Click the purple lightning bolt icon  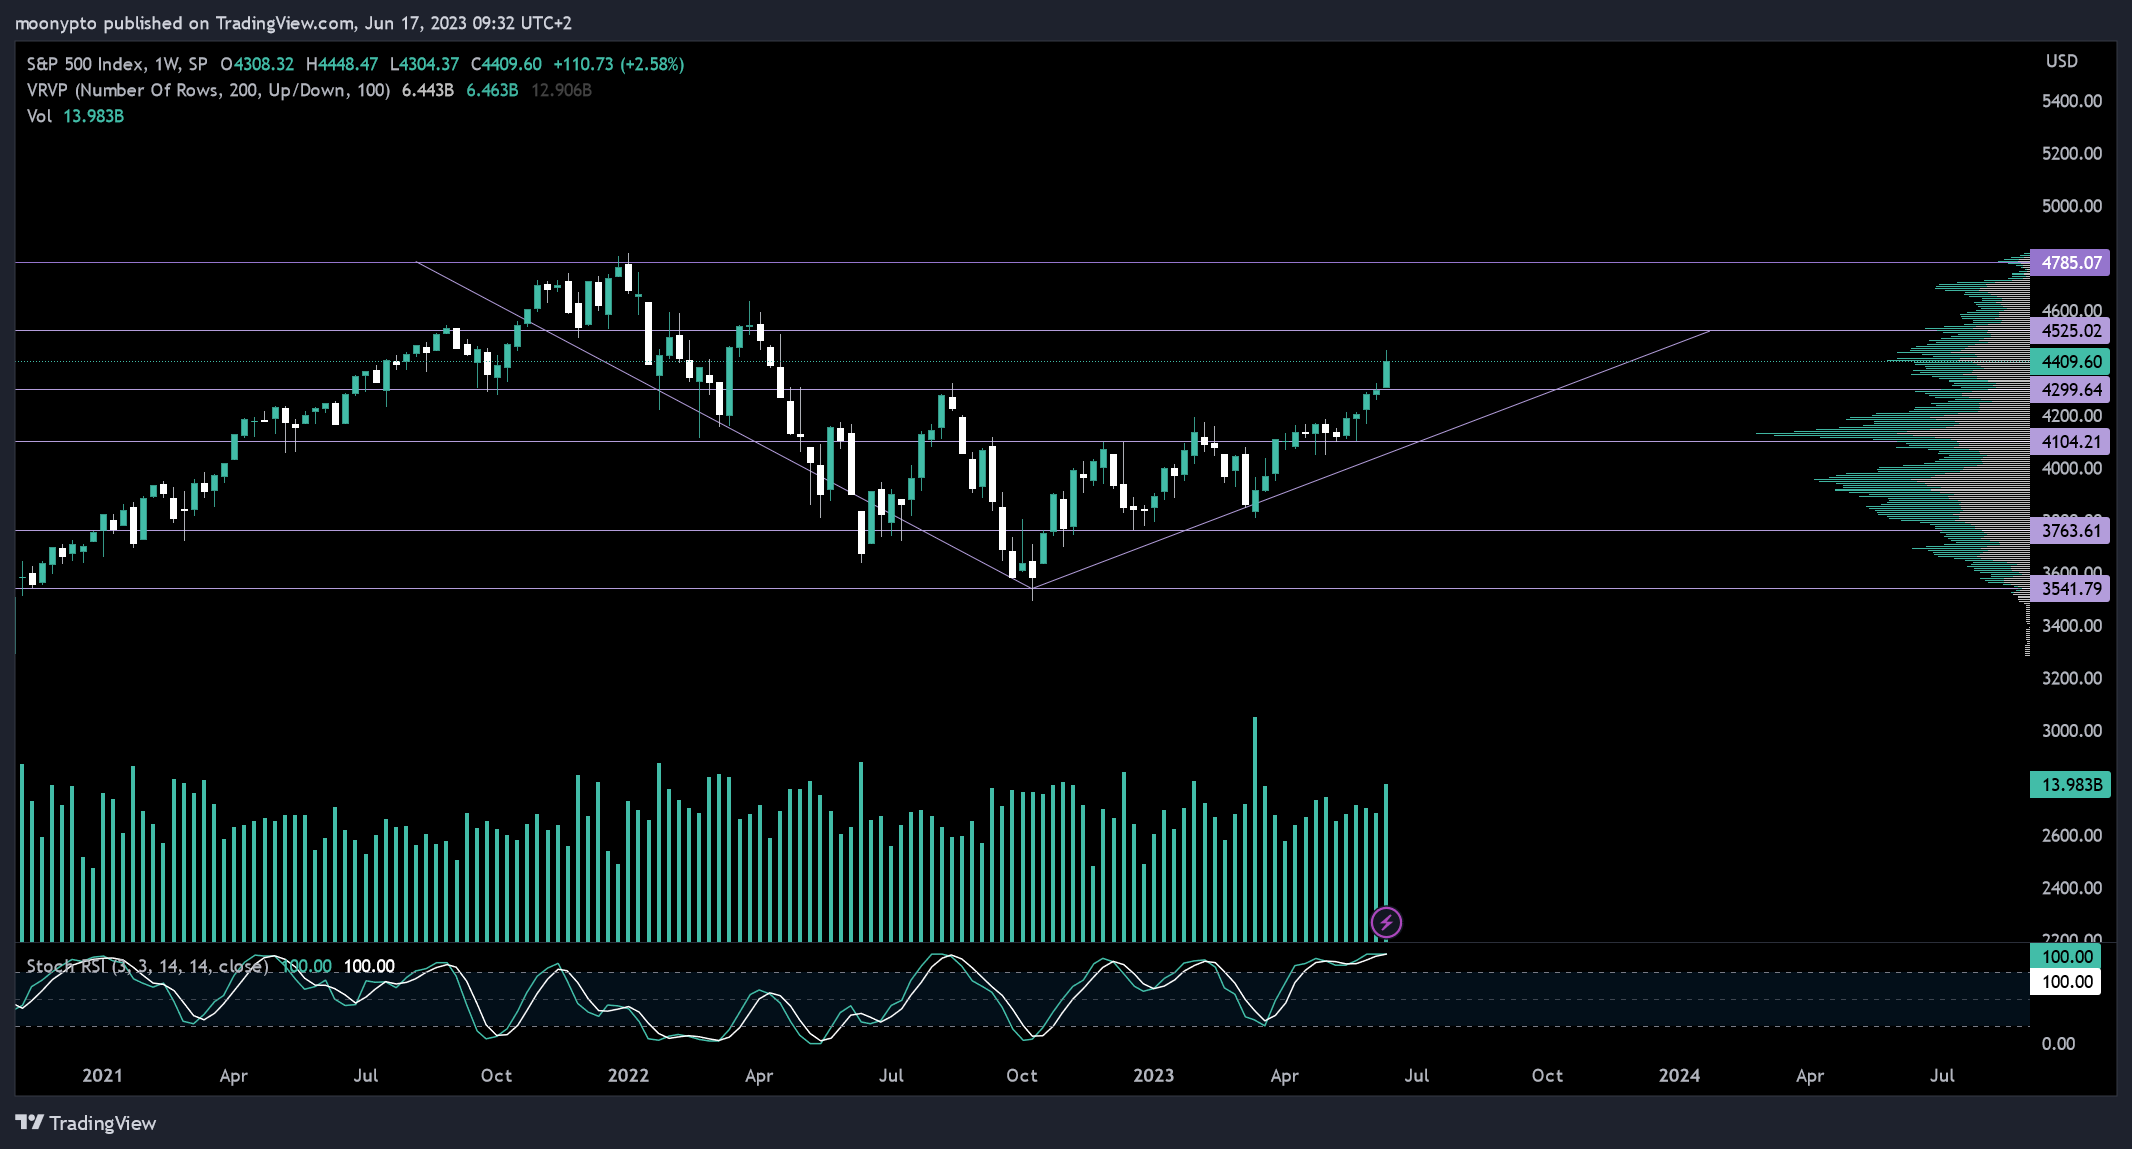click(x=1386, y=922)
